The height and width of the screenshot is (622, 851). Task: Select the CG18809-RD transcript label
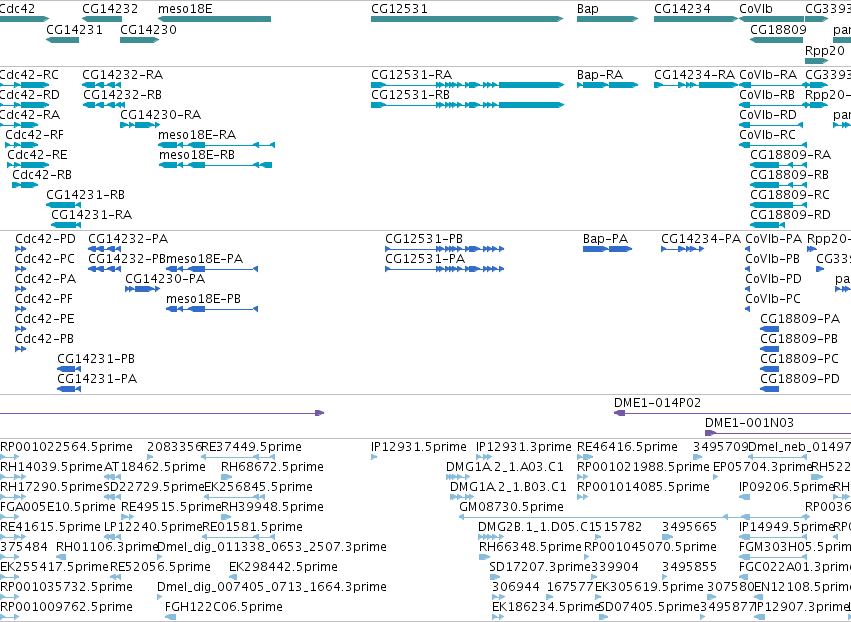tap(790, 214)
